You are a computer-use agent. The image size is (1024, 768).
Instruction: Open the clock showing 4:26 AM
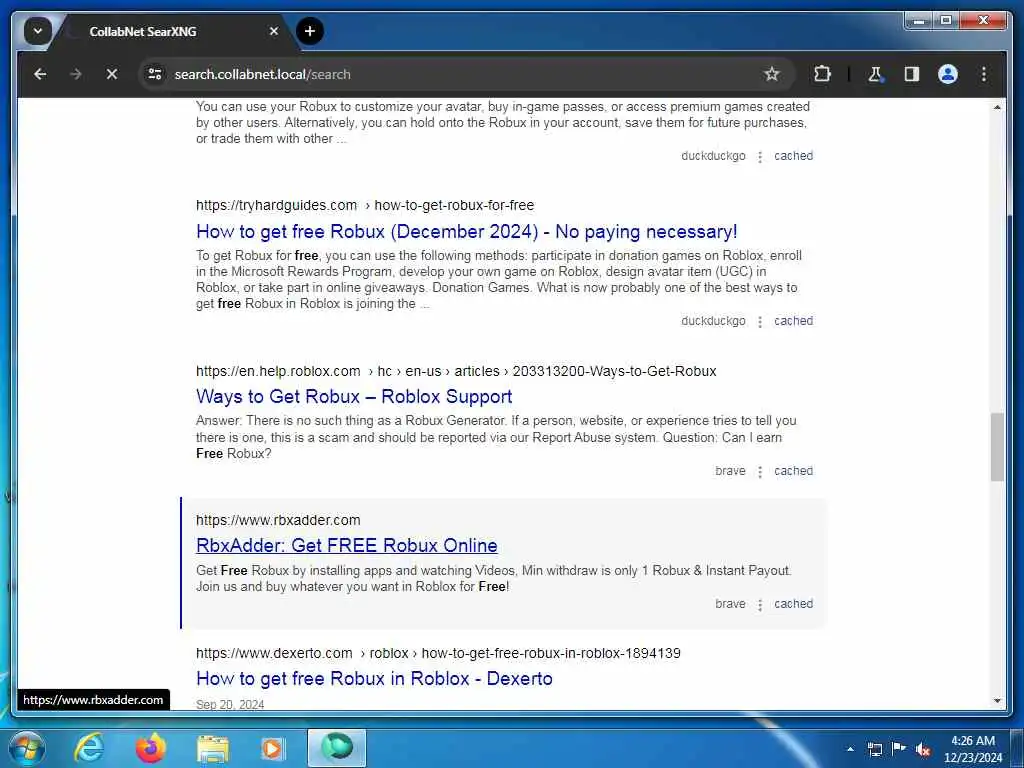coord(972,749)
